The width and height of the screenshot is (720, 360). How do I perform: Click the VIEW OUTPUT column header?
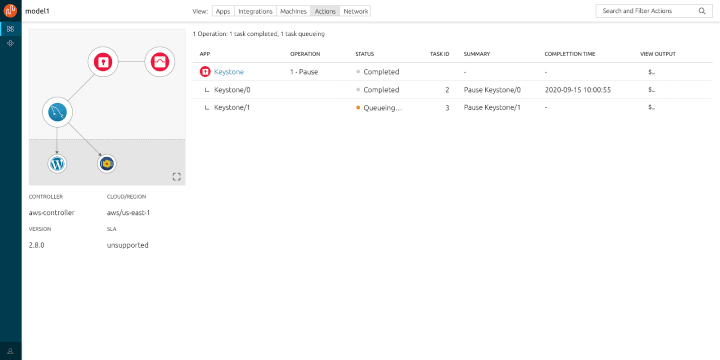tap(658, 54)
